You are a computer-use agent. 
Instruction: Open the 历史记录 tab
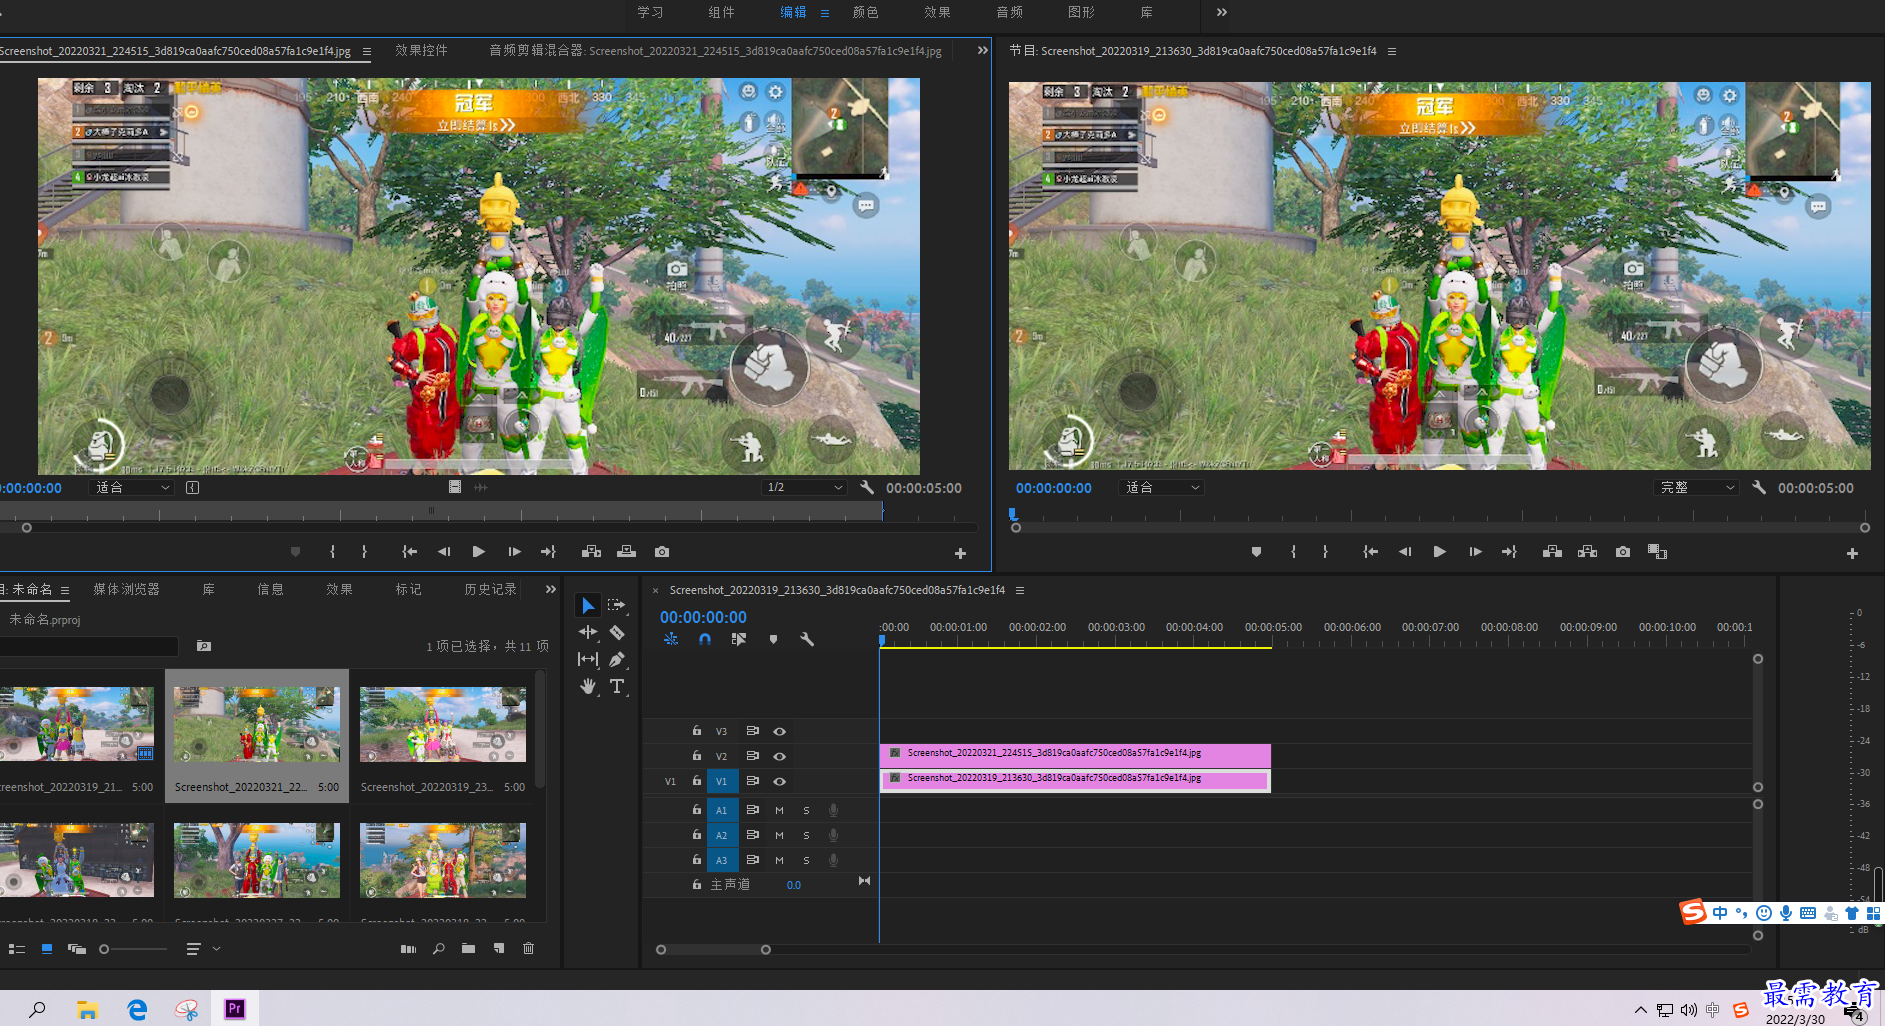[x=490, y=589]
